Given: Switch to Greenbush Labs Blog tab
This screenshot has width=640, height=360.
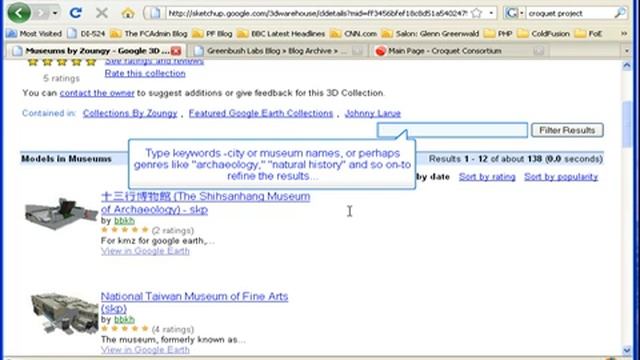Looking at the screenshot, I should pos(278,51).
